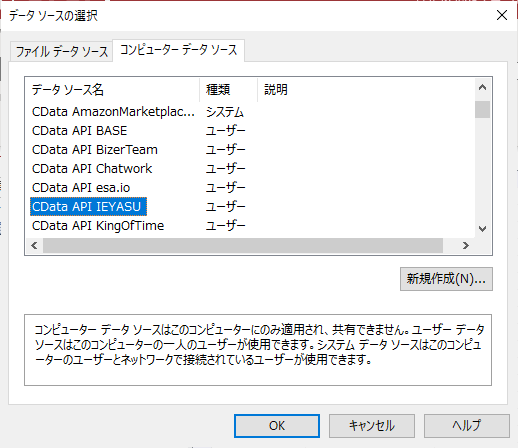518x448 pixels.
Task: Open help with ヘルプ button
Action: click(467, 426)
